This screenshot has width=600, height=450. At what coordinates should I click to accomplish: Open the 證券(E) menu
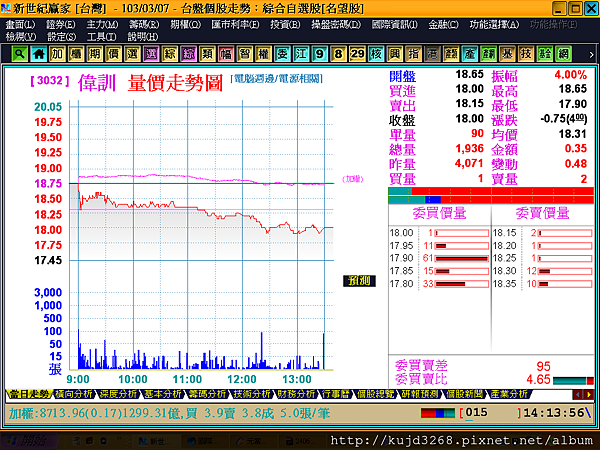[x=61, y=25]
